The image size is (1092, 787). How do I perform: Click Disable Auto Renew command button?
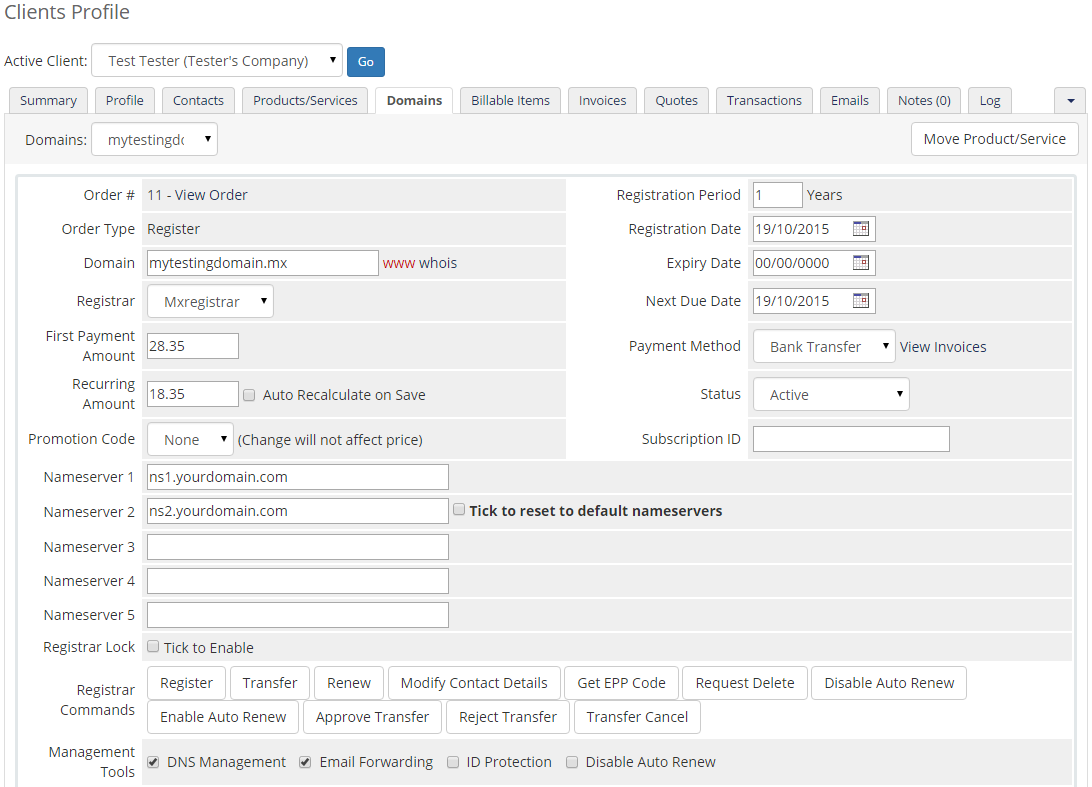[x=889, y=683]
